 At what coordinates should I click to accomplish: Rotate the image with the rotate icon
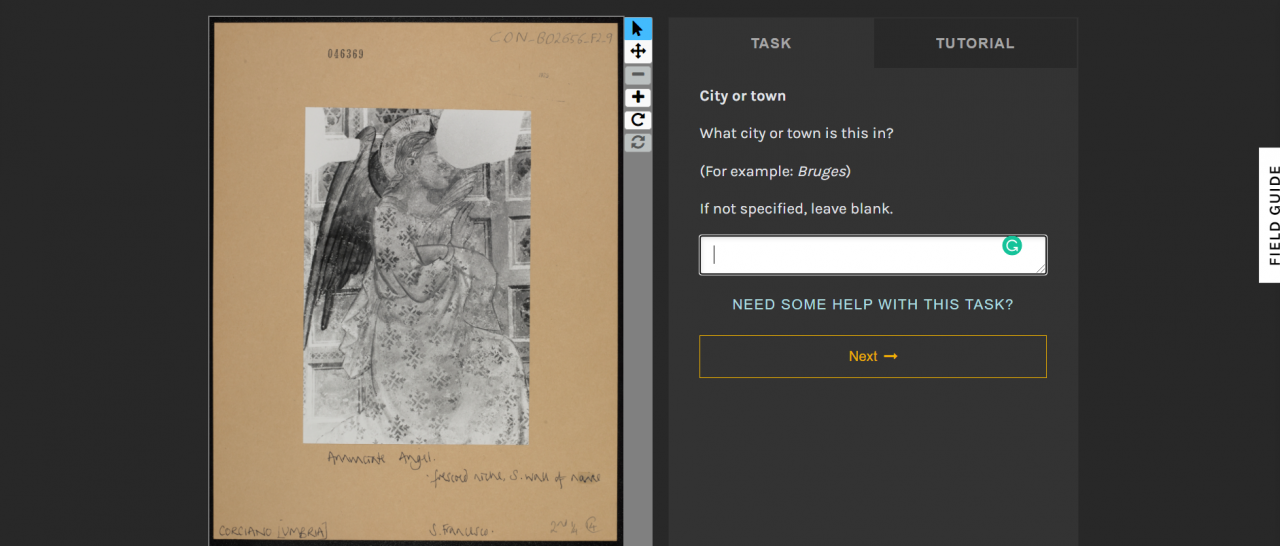click(638, 120)
